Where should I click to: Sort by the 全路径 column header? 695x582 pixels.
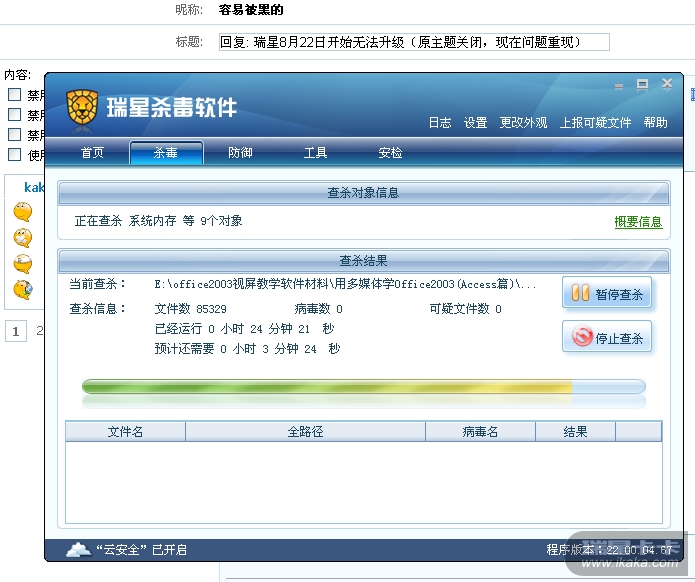pos(305,431)
